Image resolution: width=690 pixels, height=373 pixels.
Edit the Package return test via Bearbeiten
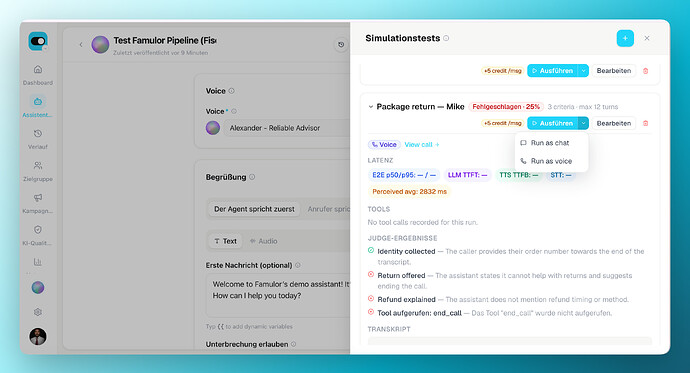[614, 123]
